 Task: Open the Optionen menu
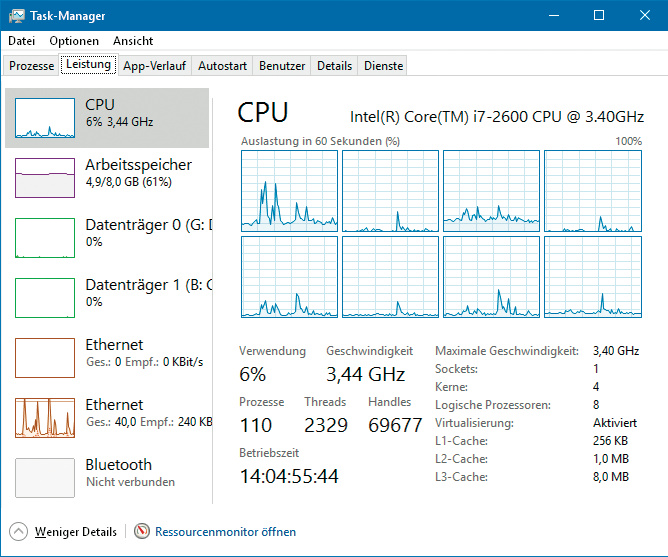pyautogui.click(x=74, y=41)
